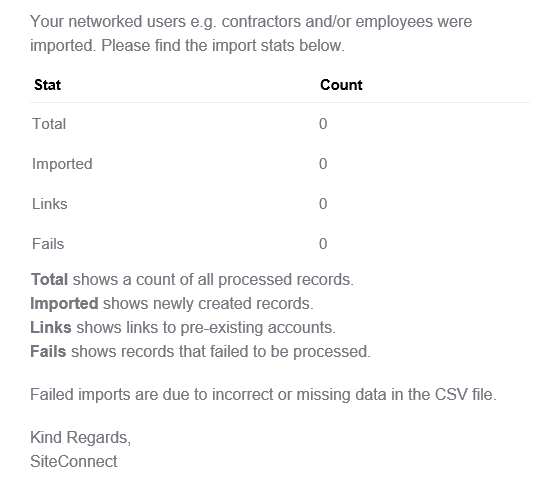Click bold Total in the description

click(49, 280)
